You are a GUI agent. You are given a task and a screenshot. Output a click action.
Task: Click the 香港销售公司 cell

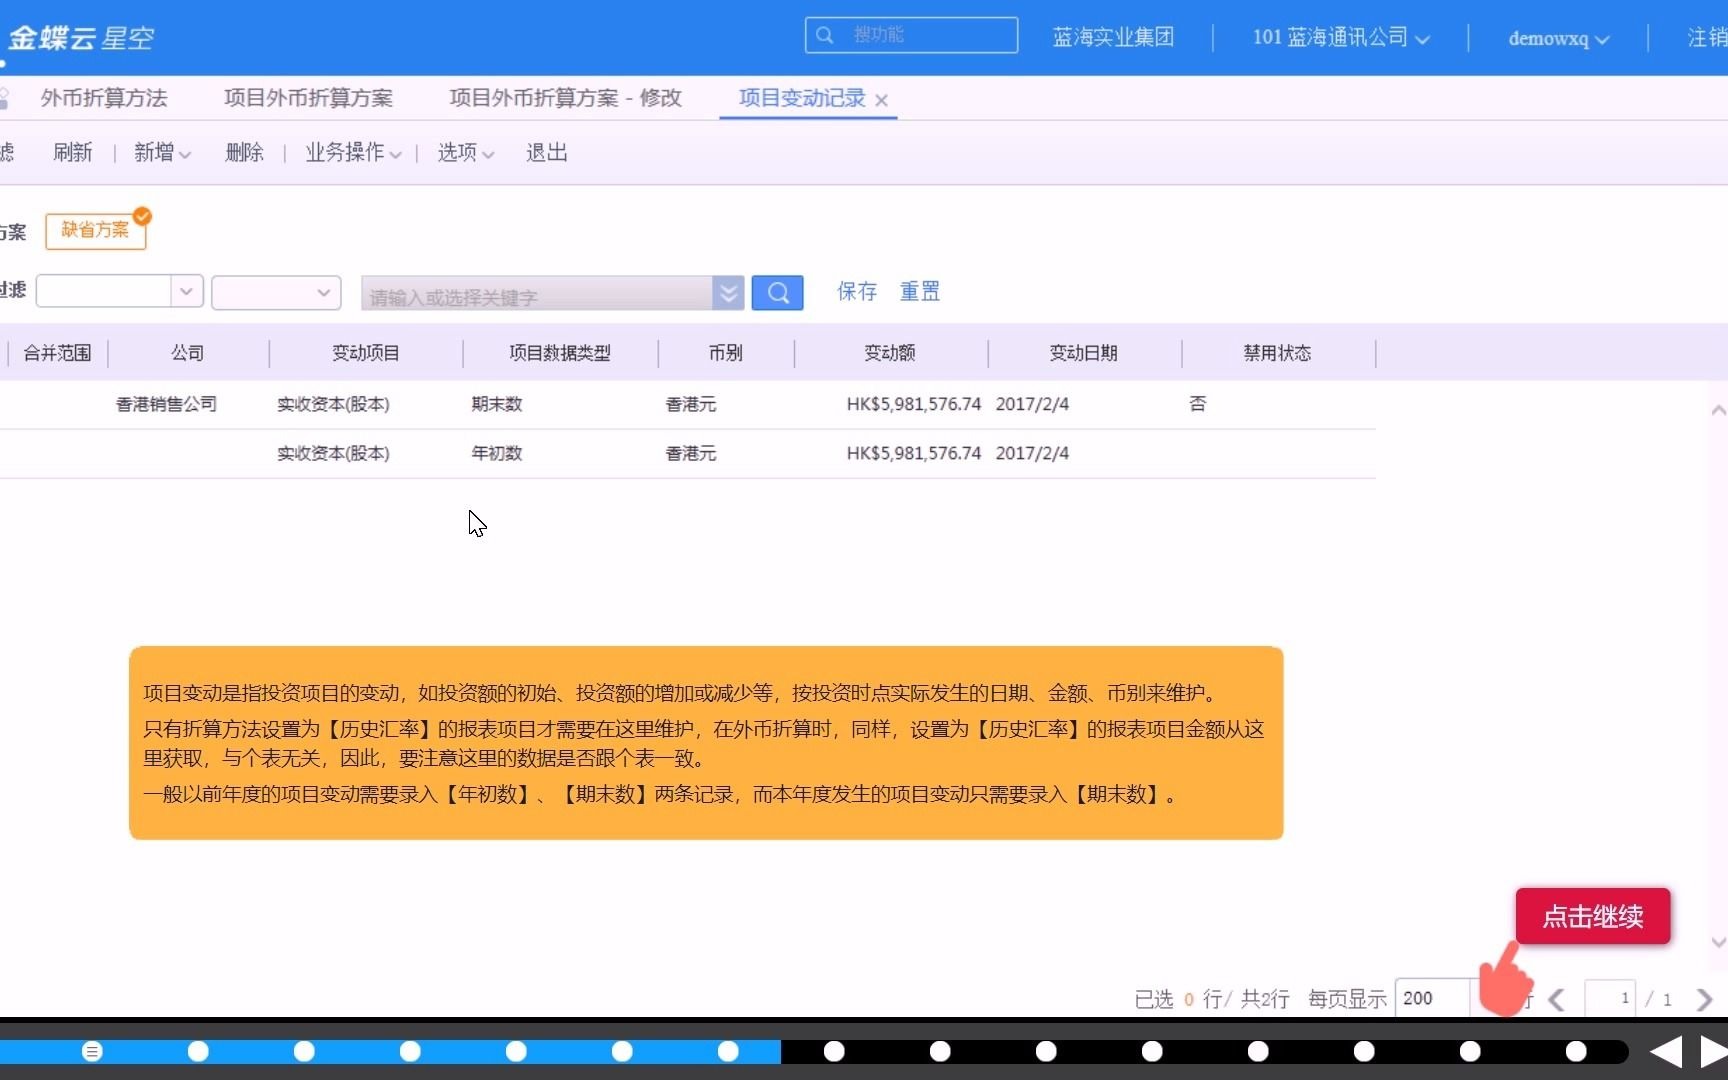[167, 404]
